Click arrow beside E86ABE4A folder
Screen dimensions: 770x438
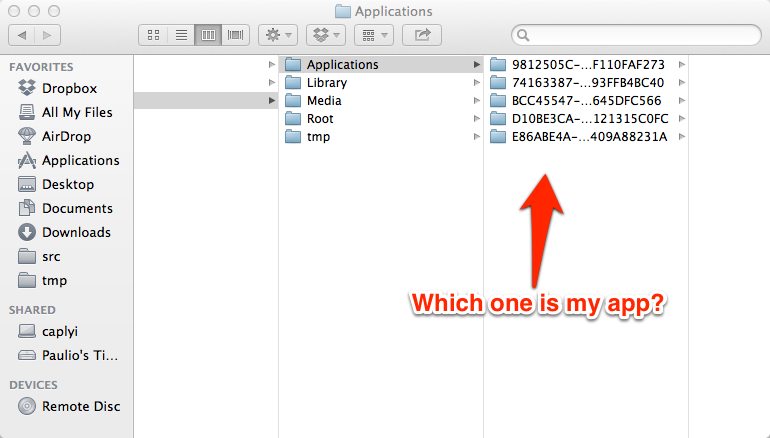click(682, 137)
